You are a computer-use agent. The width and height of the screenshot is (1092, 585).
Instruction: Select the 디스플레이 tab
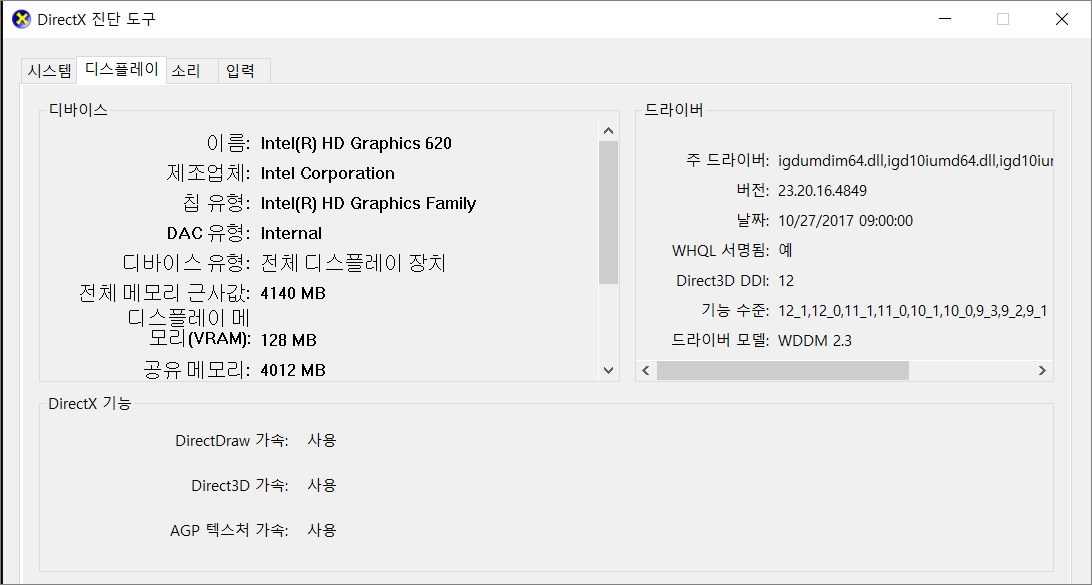click(x=122, y=70)
